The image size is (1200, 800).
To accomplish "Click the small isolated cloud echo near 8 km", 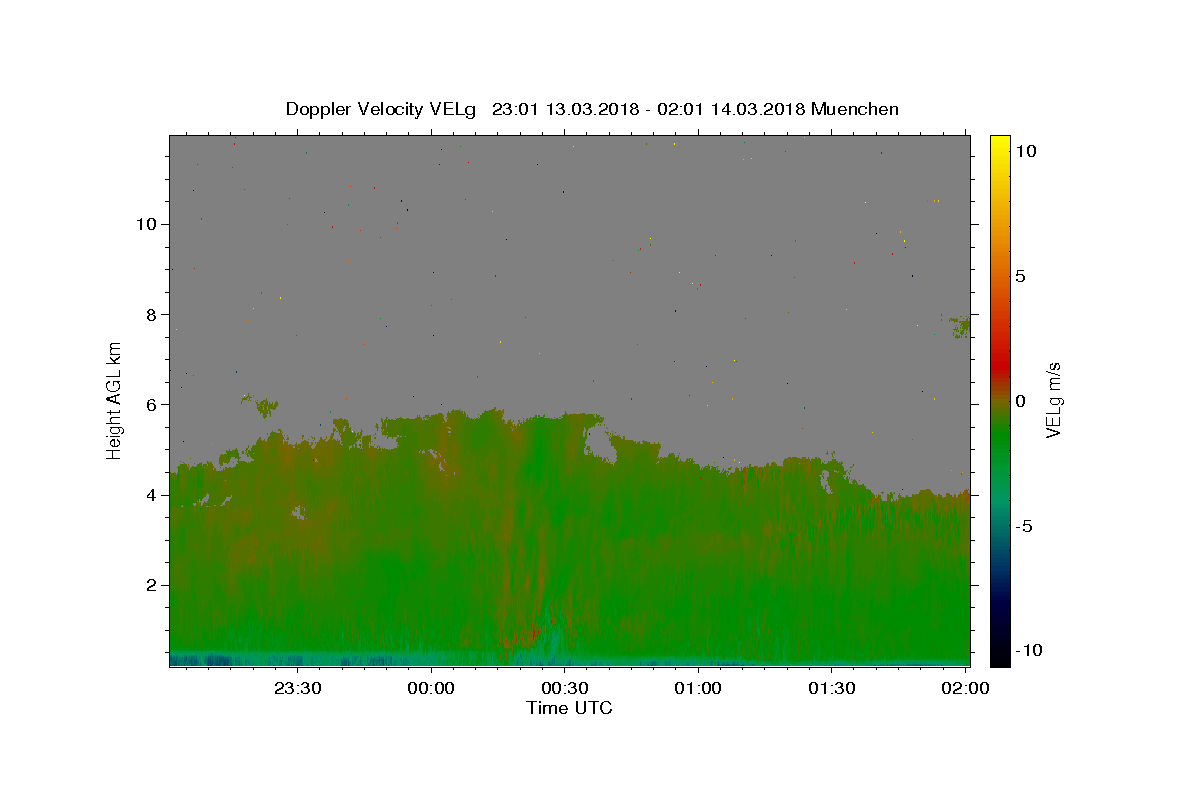I will tap(960, 326).
